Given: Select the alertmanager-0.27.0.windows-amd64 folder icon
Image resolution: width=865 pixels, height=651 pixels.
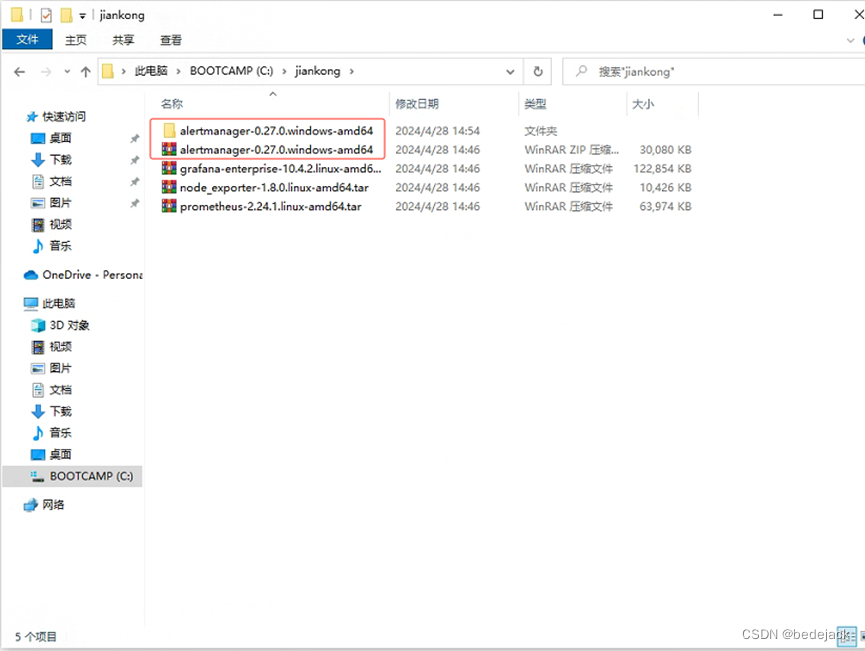Looking at the screenshot, I should coord(169,131).
